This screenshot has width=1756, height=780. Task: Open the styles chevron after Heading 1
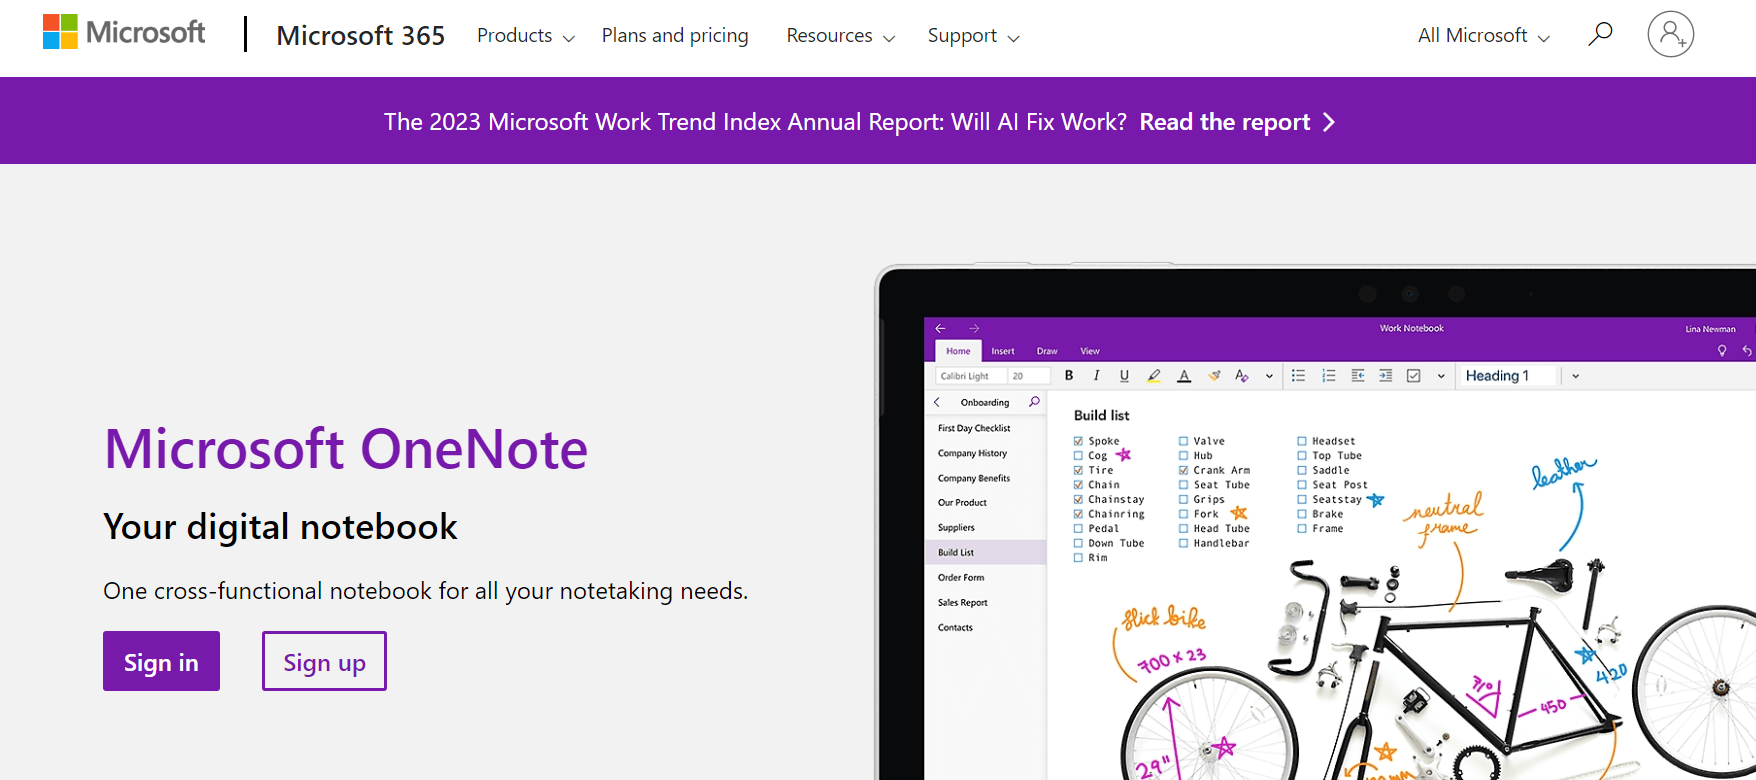[x=1575, y=377]
